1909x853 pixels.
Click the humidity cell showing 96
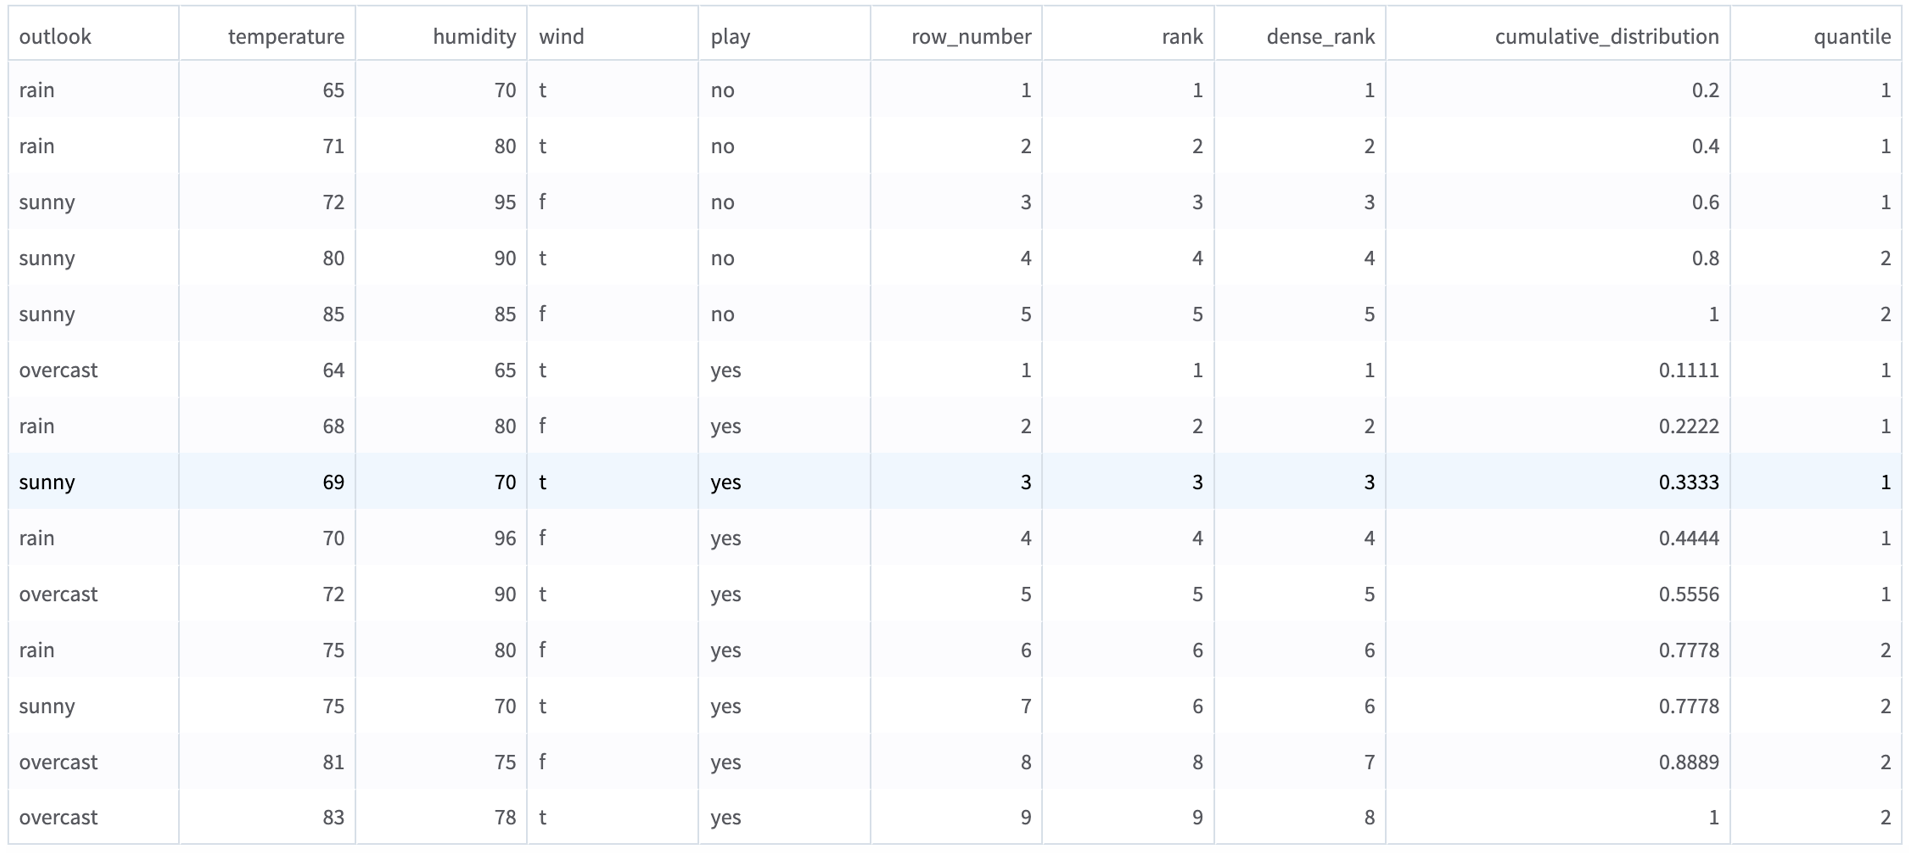(505, 538)
